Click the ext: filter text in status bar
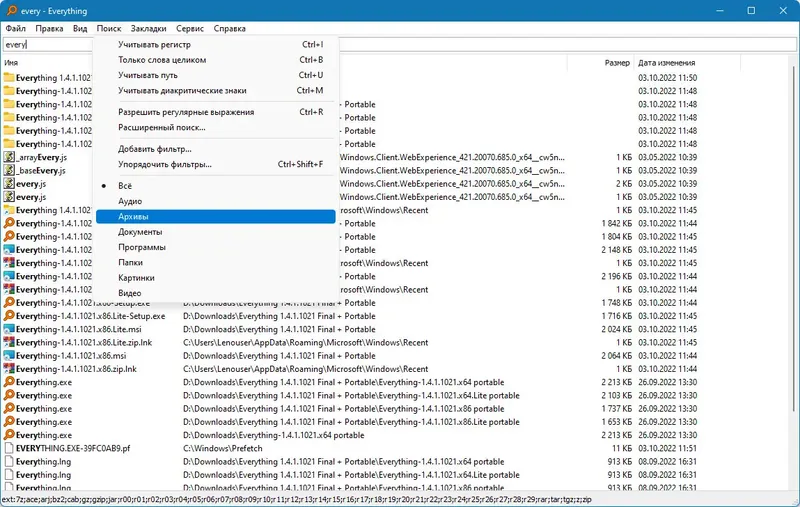800x507 pixels. (296, 499)
